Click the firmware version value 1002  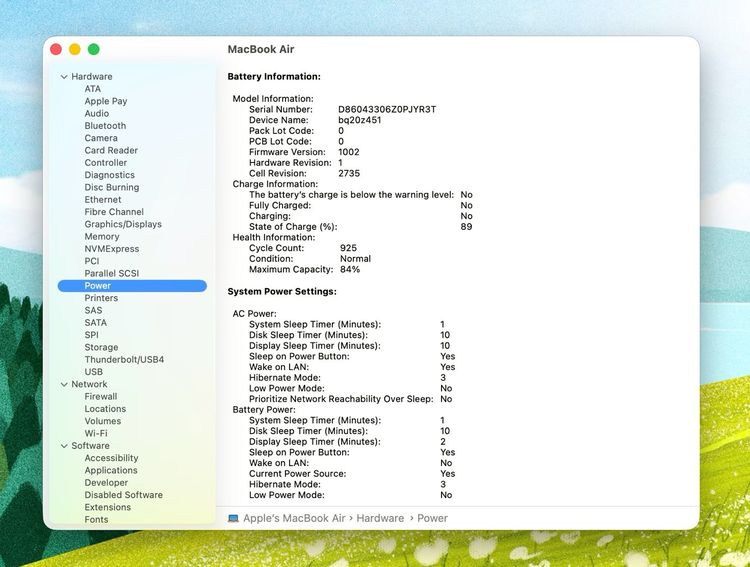click(349, 152)
